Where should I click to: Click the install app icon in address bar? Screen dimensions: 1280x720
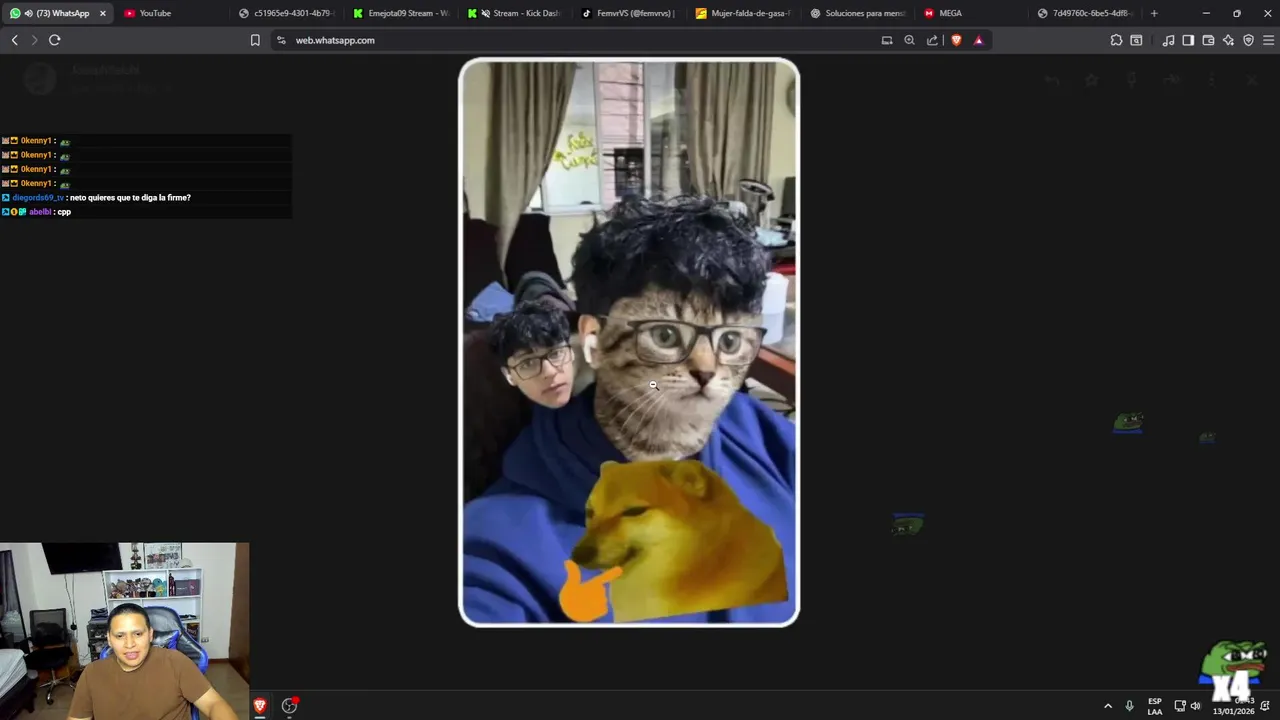point(887,40)
